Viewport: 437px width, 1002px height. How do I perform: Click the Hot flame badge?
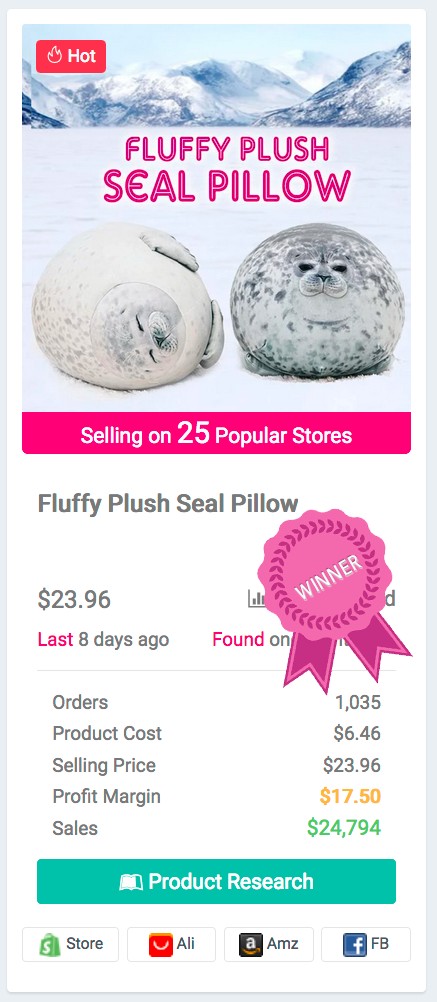click(71, 56)
